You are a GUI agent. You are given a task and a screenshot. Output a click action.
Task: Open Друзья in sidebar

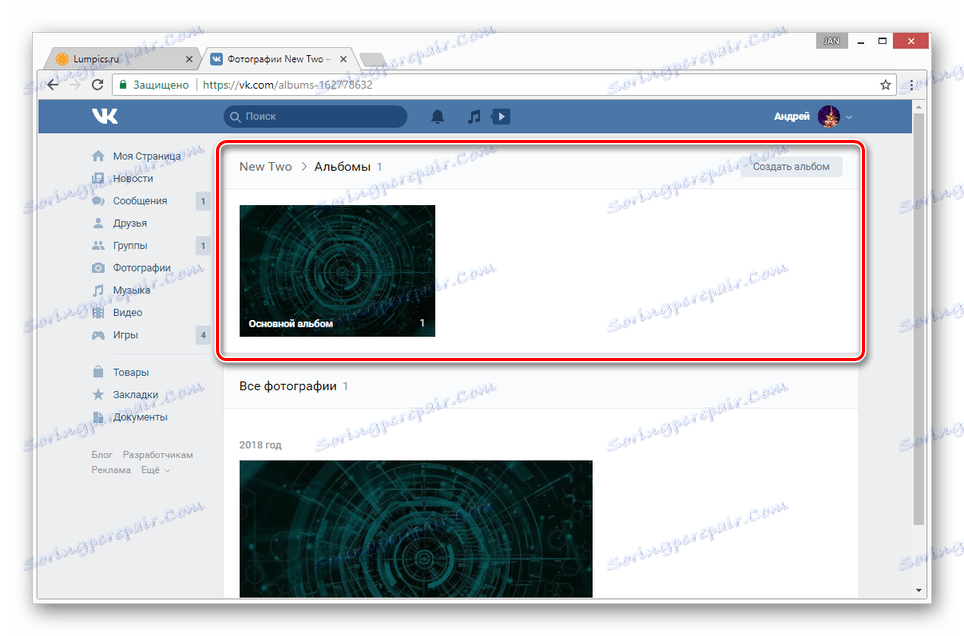point(130,223)
